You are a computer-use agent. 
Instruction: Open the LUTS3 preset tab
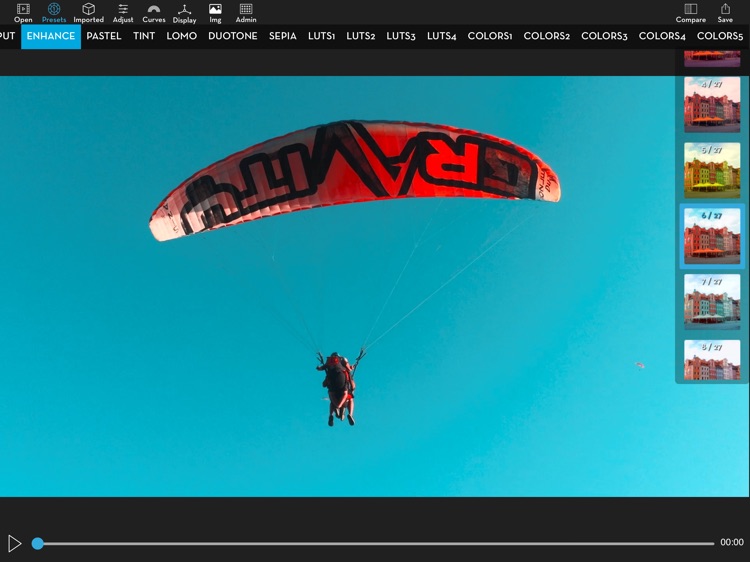(x=401, y=36)
